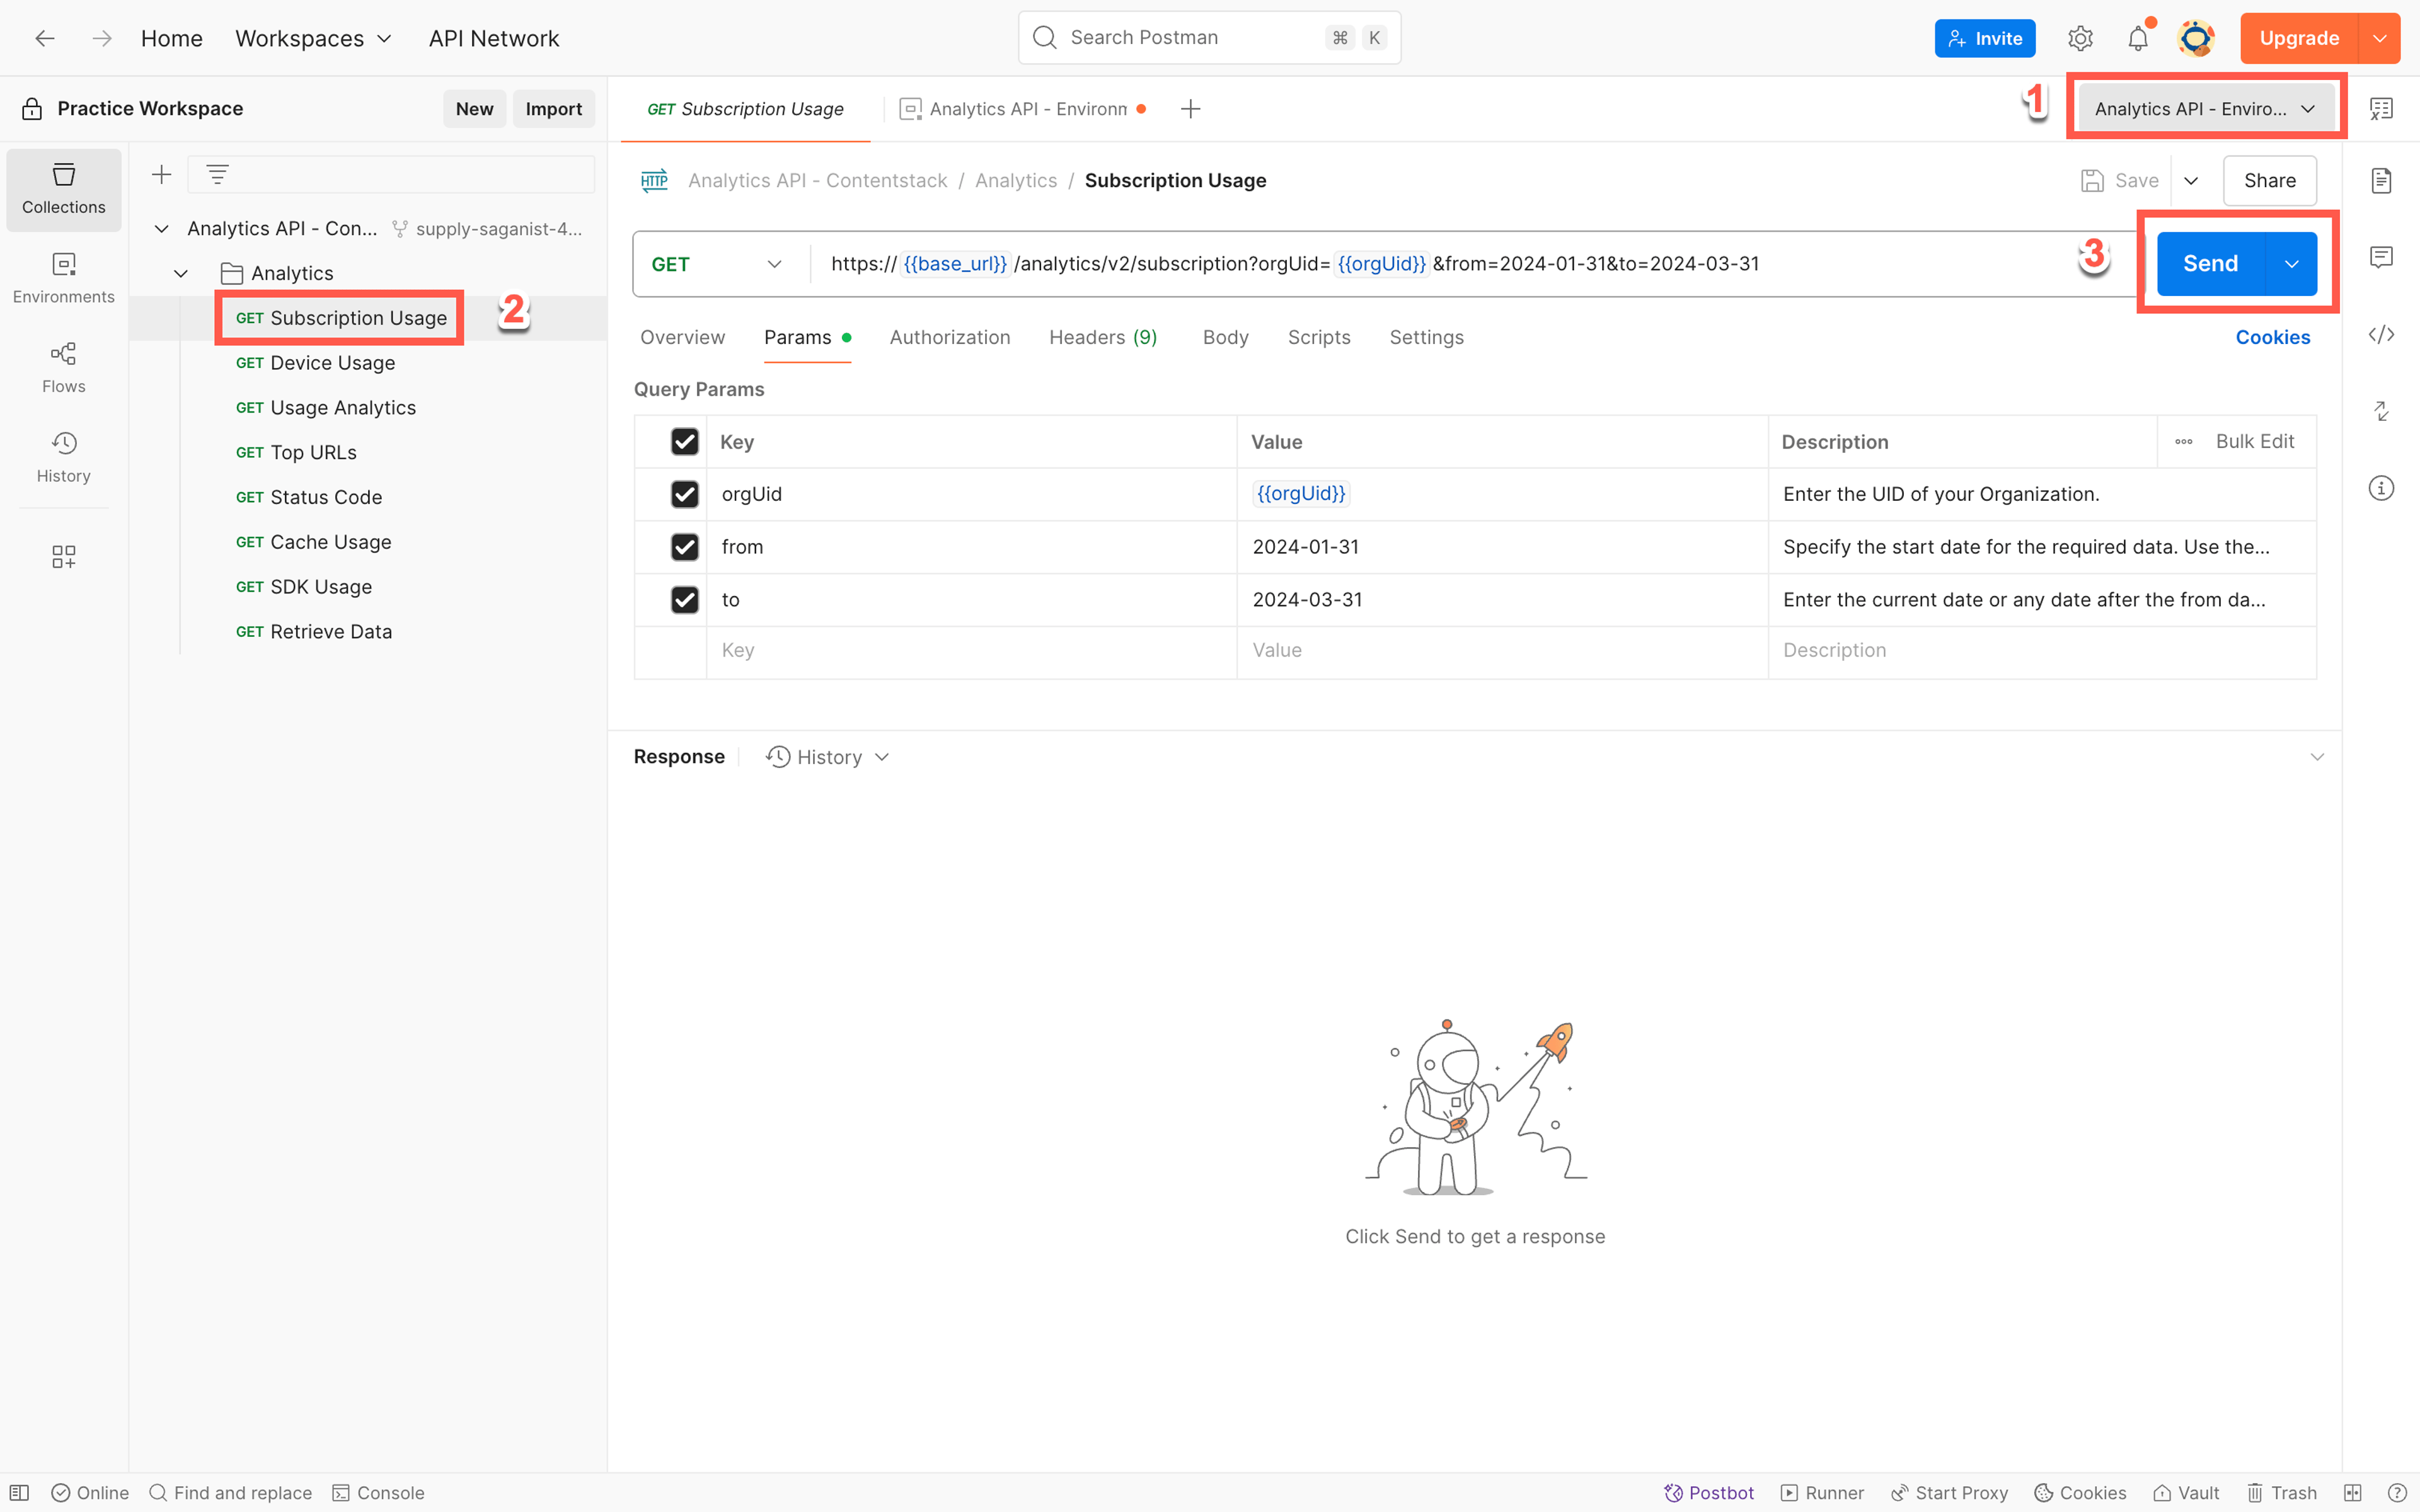Open the Save options dropdown arrow
The height and width of the screenshot is (1512, 2420).
(x=2191, y=181)
